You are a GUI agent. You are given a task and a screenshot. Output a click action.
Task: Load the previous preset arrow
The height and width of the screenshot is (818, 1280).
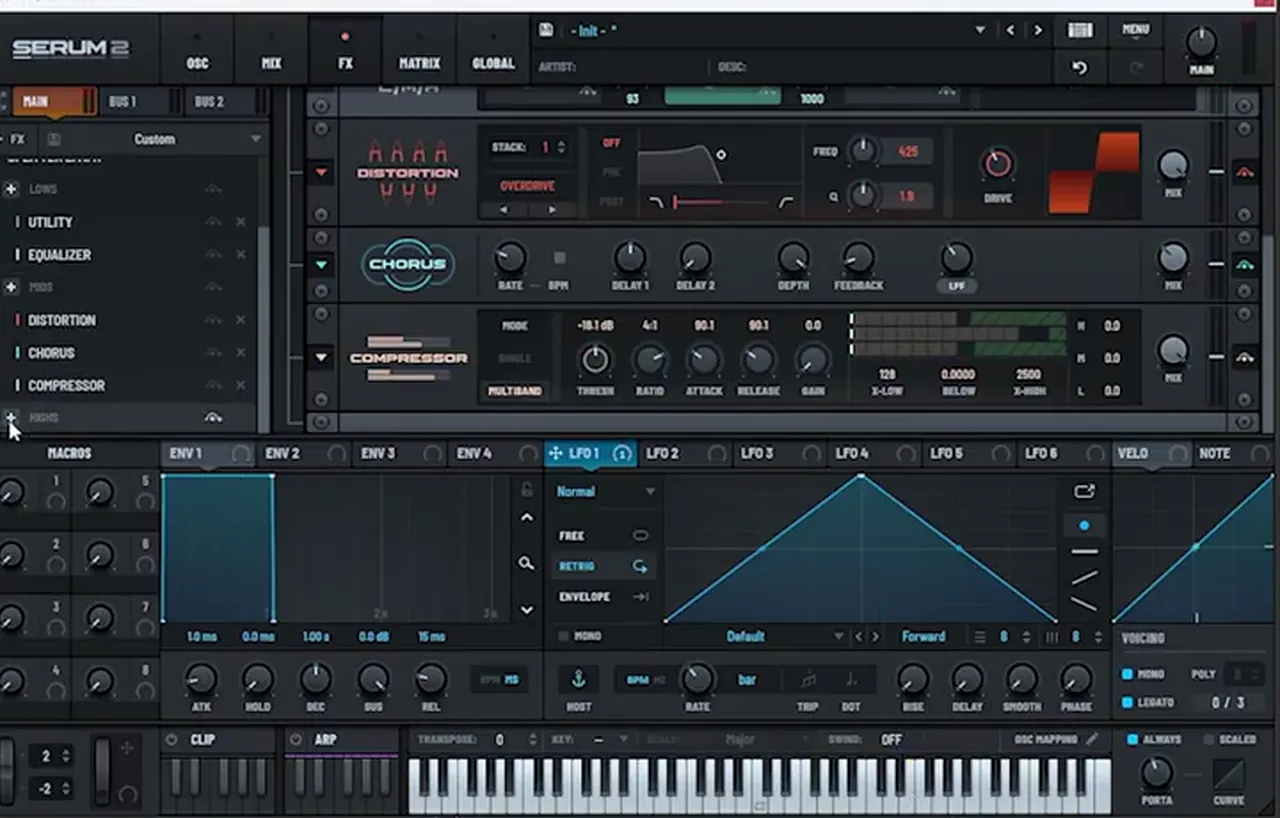pyautogui.click(x=1010, y=30)
